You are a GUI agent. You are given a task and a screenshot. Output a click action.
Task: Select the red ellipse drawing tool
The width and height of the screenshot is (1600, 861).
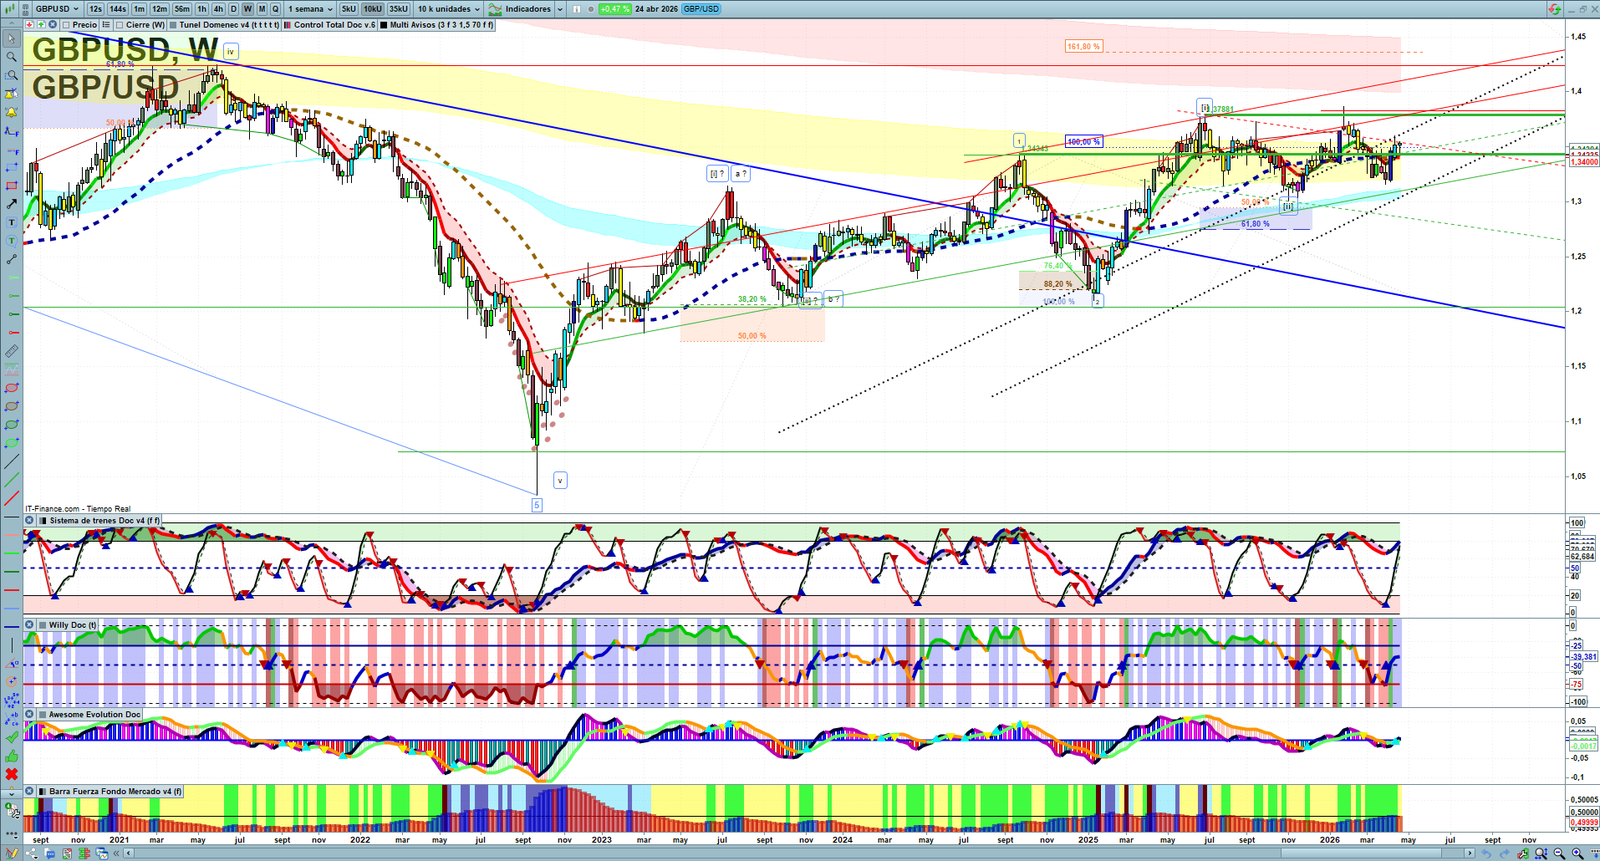click(x=11, y=388)
